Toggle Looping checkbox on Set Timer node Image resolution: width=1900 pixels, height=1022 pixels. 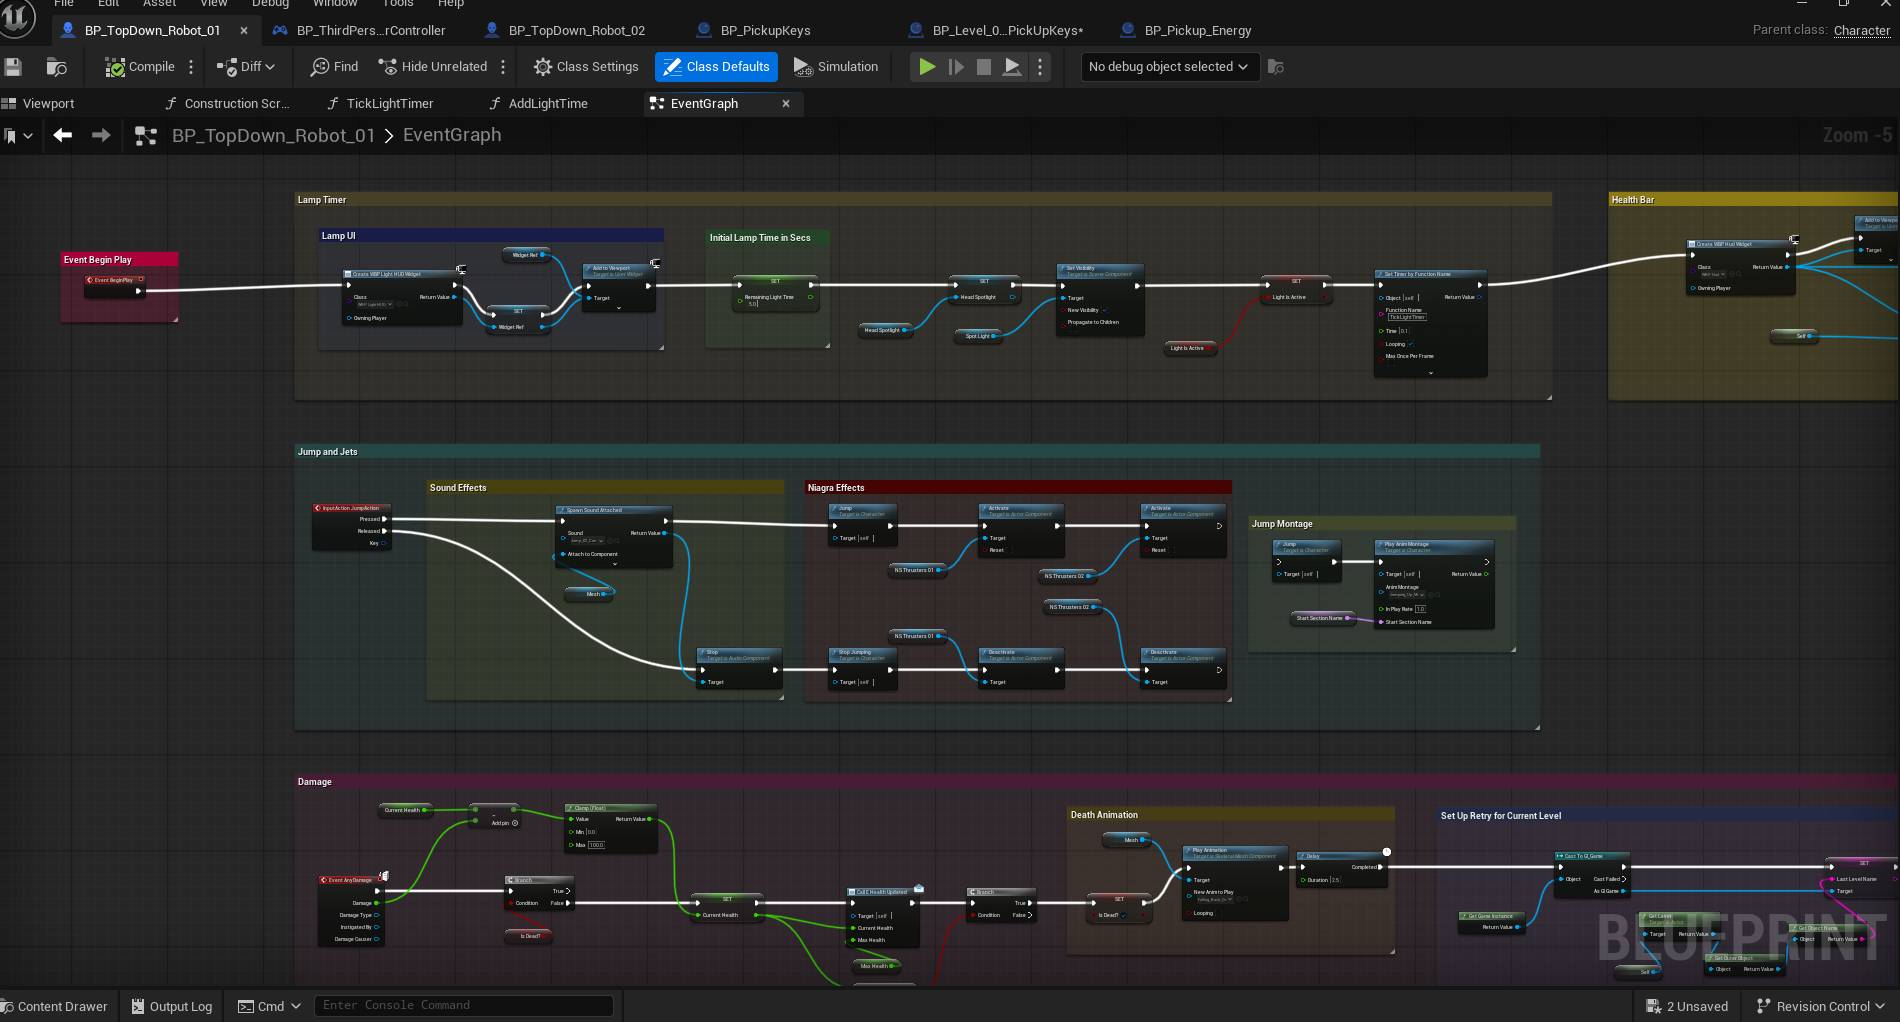point(1411,343)
